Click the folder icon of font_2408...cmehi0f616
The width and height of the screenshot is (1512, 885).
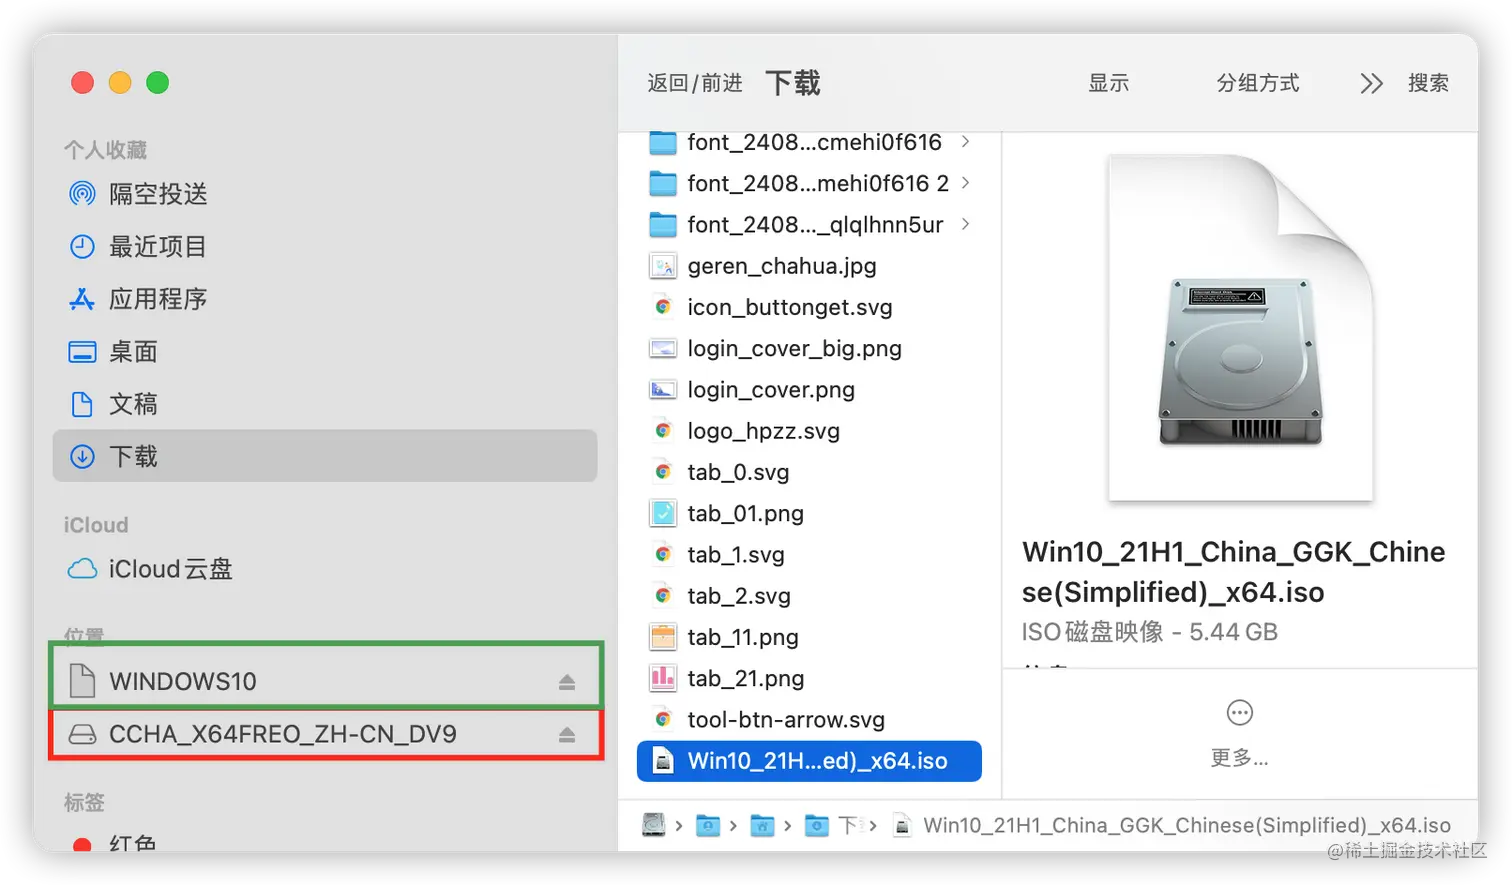coord(663,142)
